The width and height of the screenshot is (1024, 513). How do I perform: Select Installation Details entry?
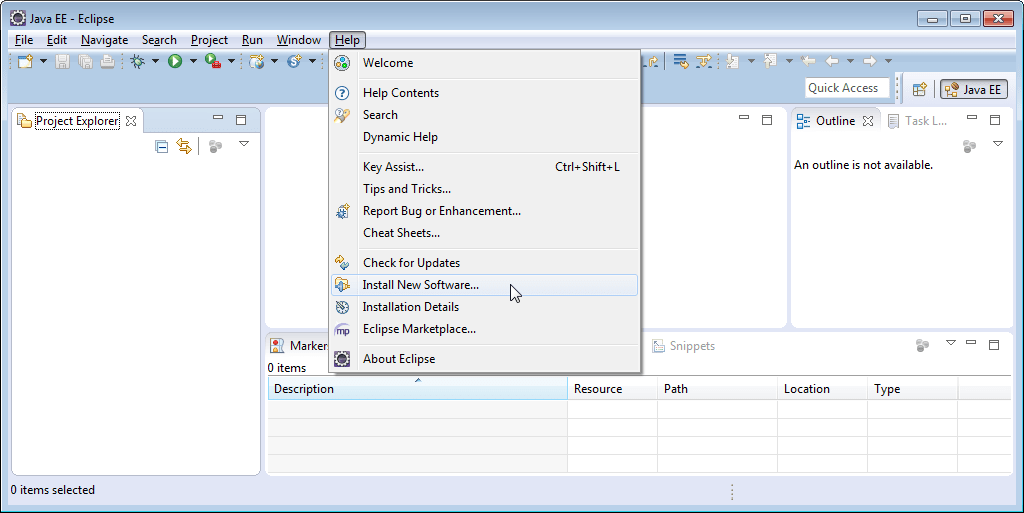tap(485, 307)
